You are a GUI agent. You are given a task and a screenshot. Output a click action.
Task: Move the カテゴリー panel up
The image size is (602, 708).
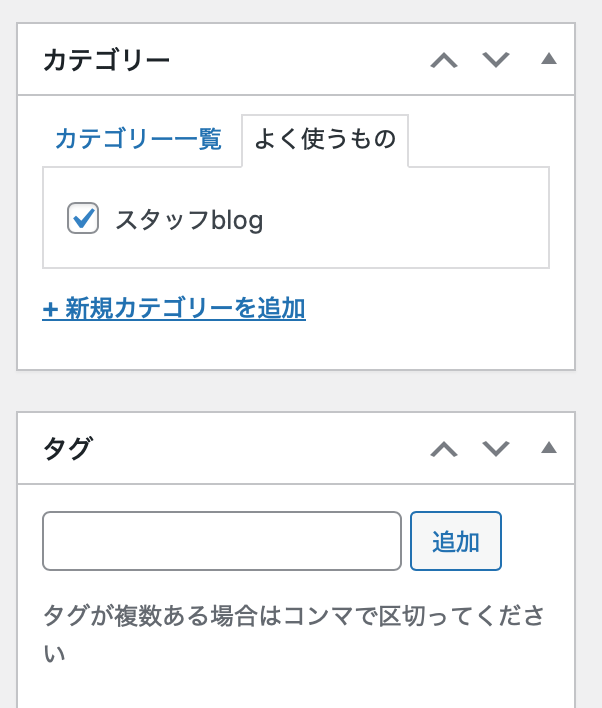pos(444,60)
